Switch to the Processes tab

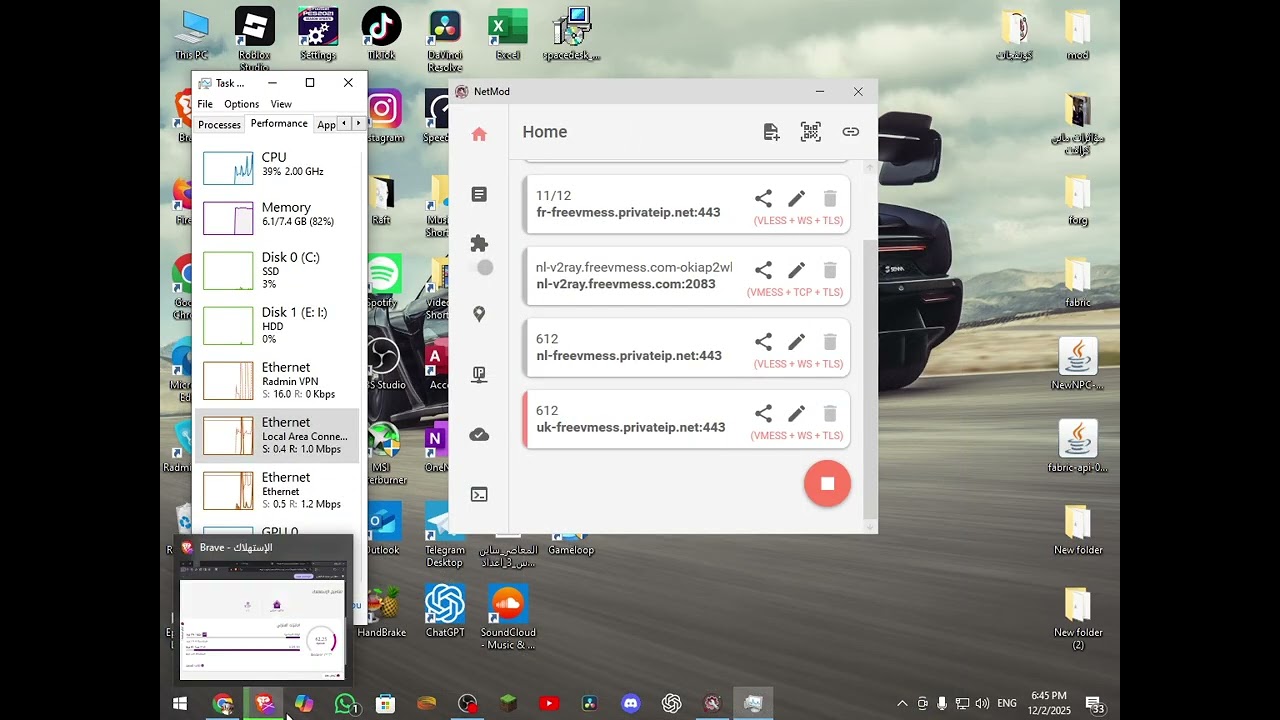[x=219, y=125]
